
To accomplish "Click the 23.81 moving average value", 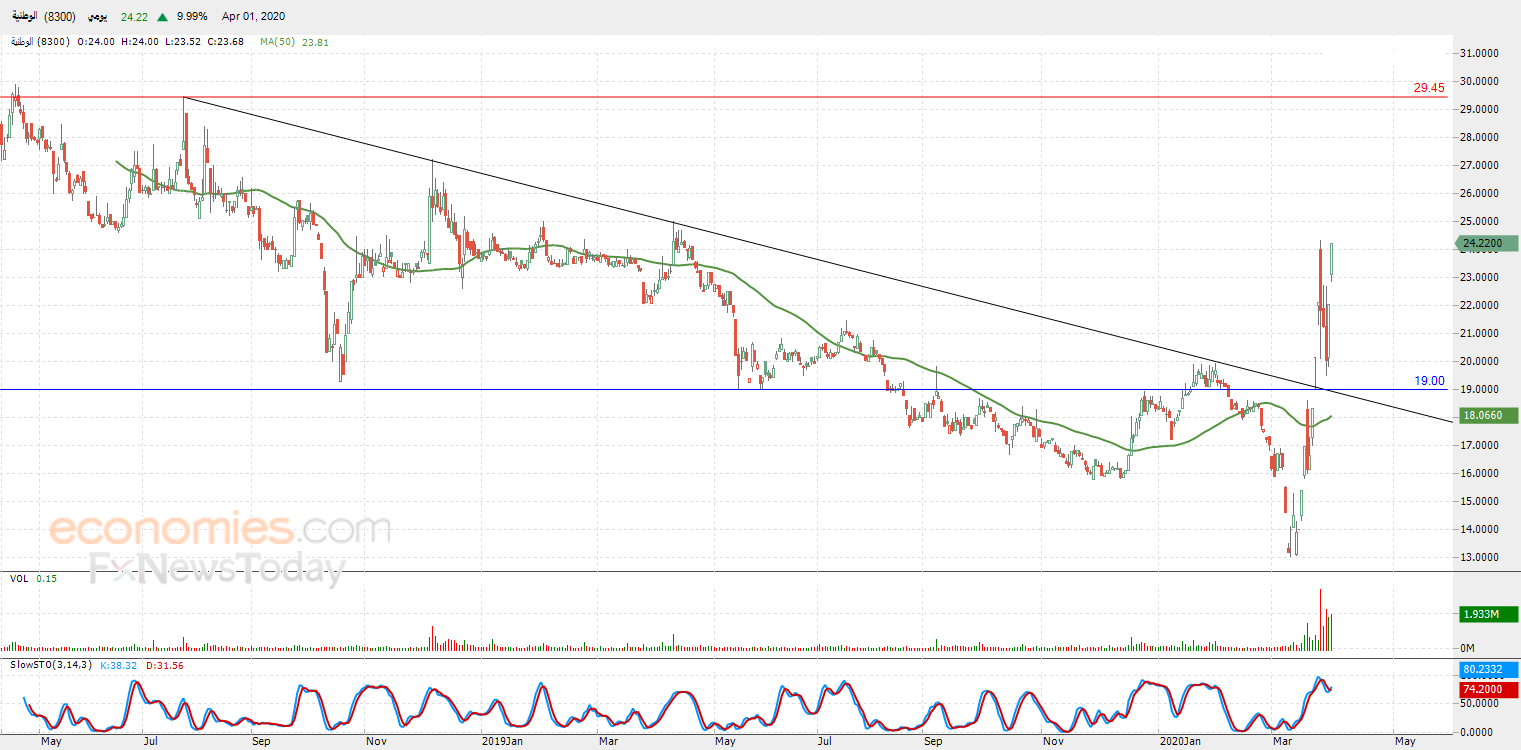I will [315, 42].
